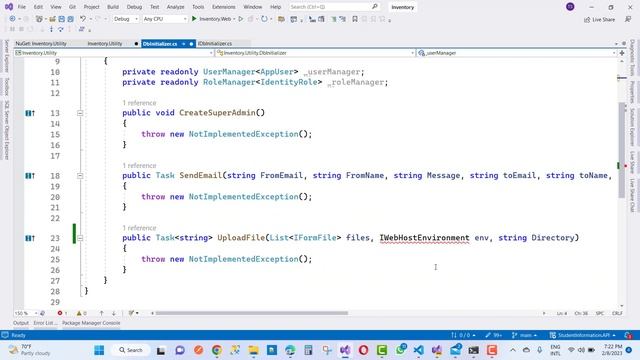Viewport: 640px width, 360px height.
Task: Click the notifications icon in status bar
Action: [628, 335]
